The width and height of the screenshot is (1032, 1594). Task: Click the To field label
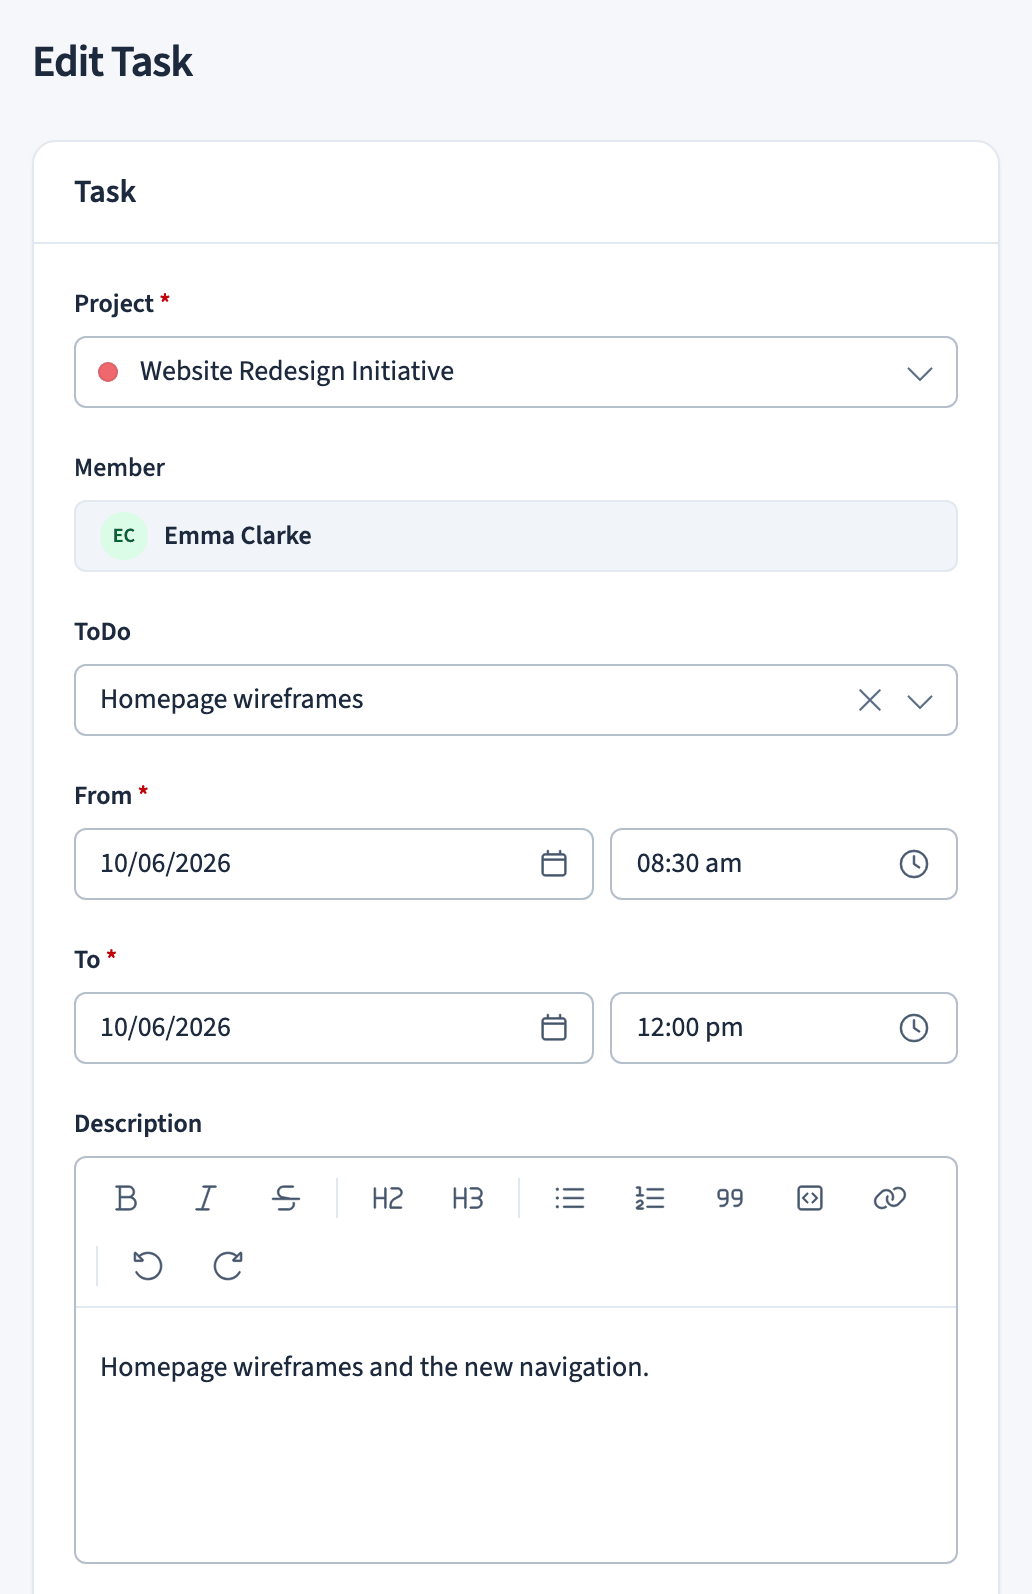[x=87, y=959]
